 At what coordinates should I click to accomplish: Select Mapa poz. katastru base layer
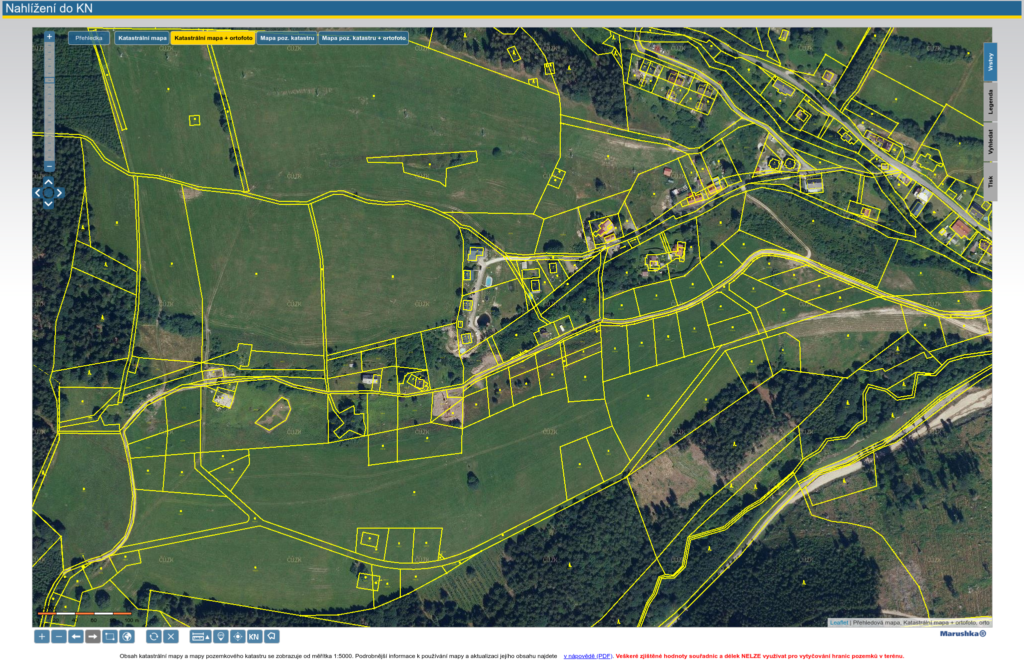[x=287, y=38]
